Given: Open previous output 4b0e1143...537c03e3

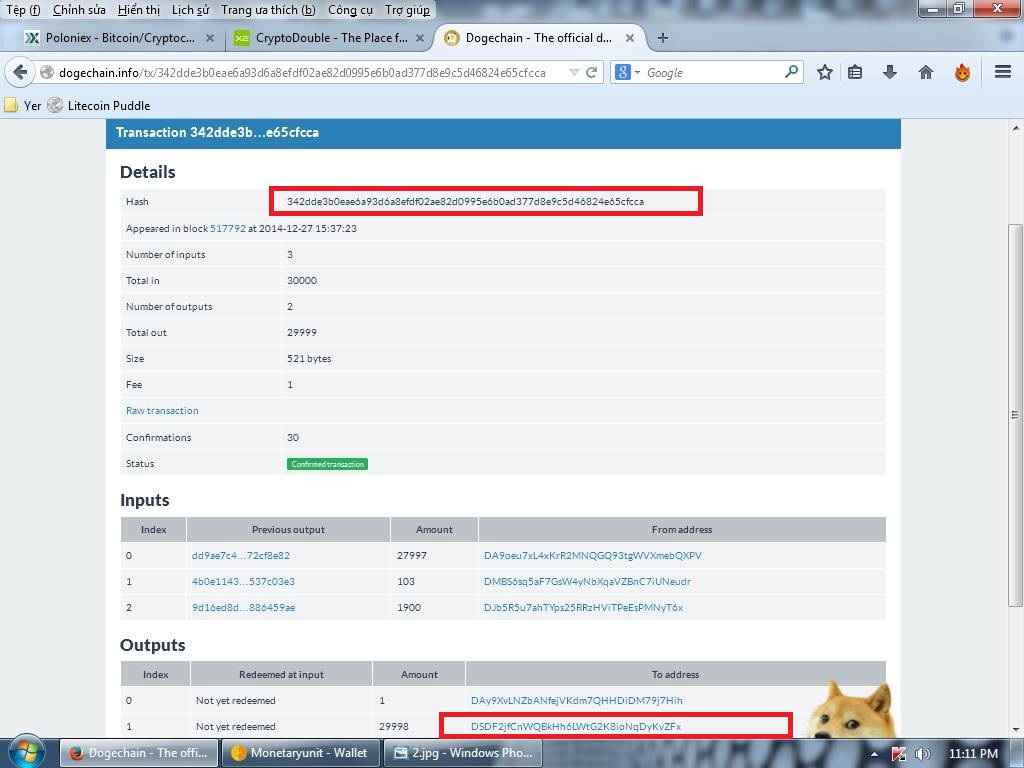Looking at the screenshot, I should coord(243,581).
